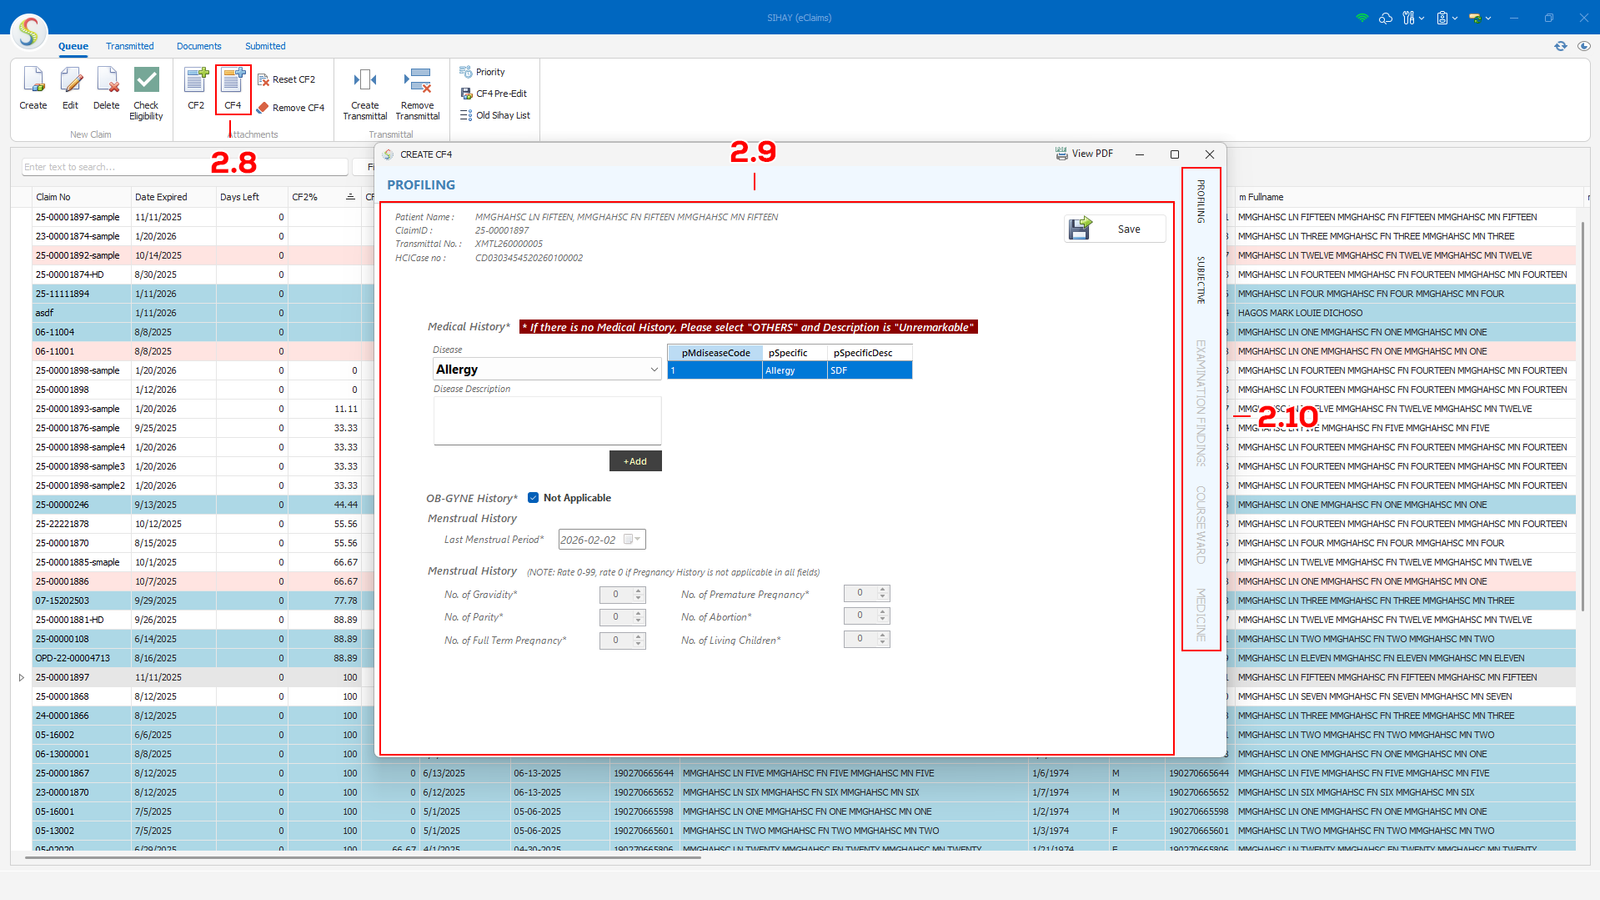This screenshot has height=900, width=1600.
Task: Expand the tree arrow beside claim 25-00001897
Action: (x=22, y=678)
